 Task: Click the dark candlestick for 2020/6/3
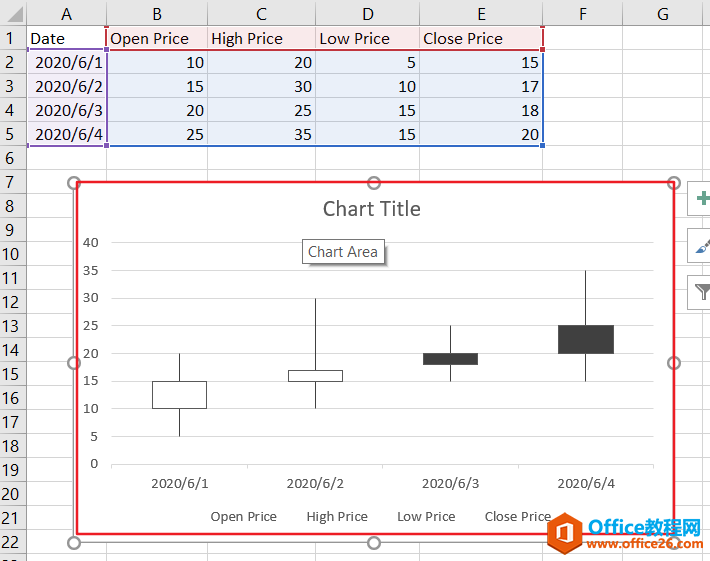coord(451,359)
